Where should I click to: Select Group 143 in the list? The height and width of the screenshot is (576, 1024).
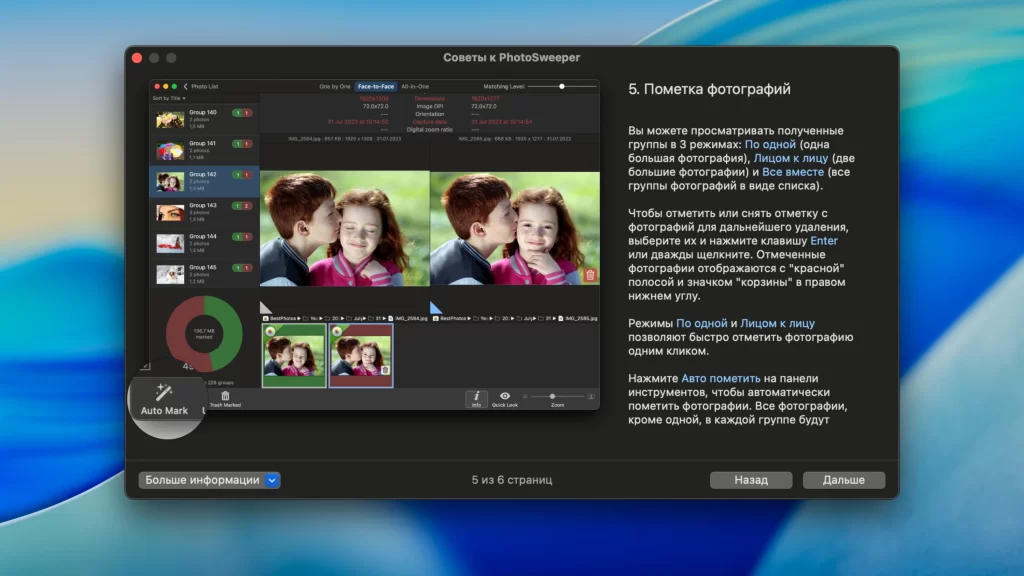tap(204, 211)
